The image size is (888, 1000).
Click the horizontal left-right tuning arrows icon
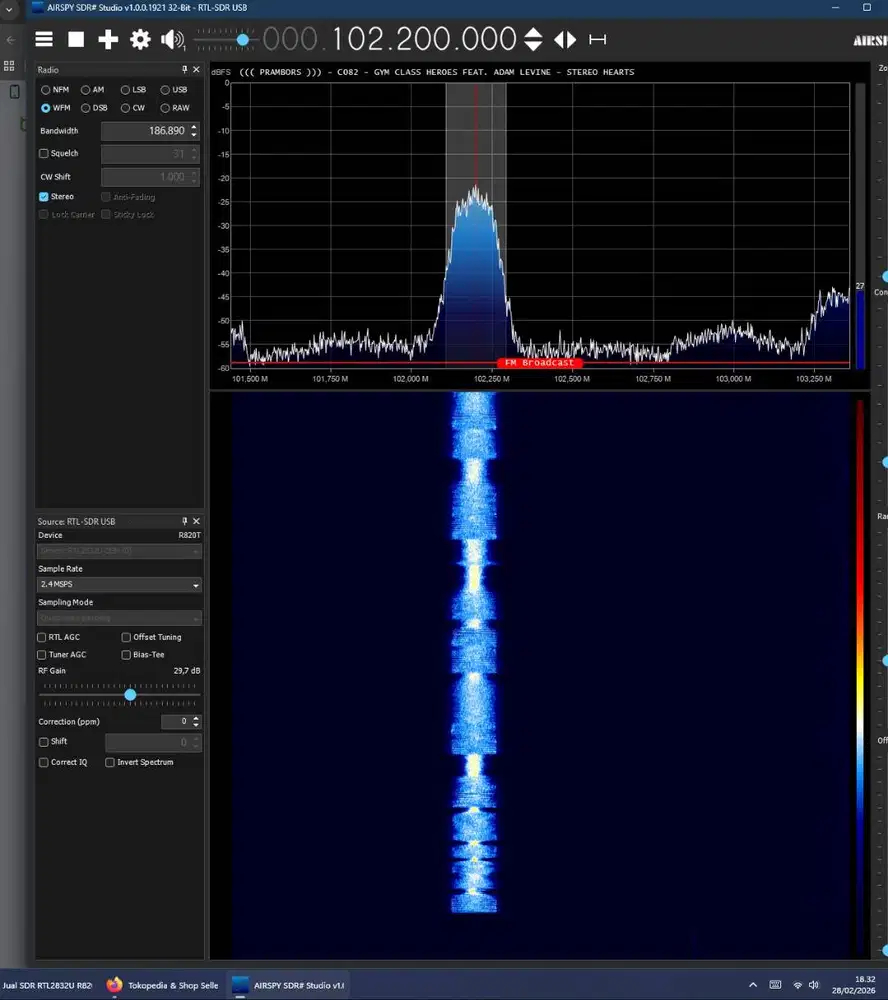[565, 40]
